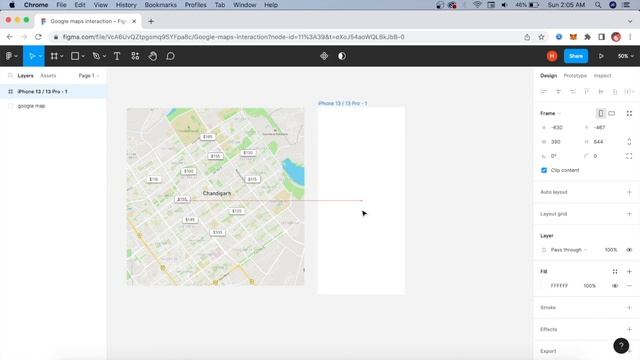Open the Frame type dropdown

coord(550,113)
